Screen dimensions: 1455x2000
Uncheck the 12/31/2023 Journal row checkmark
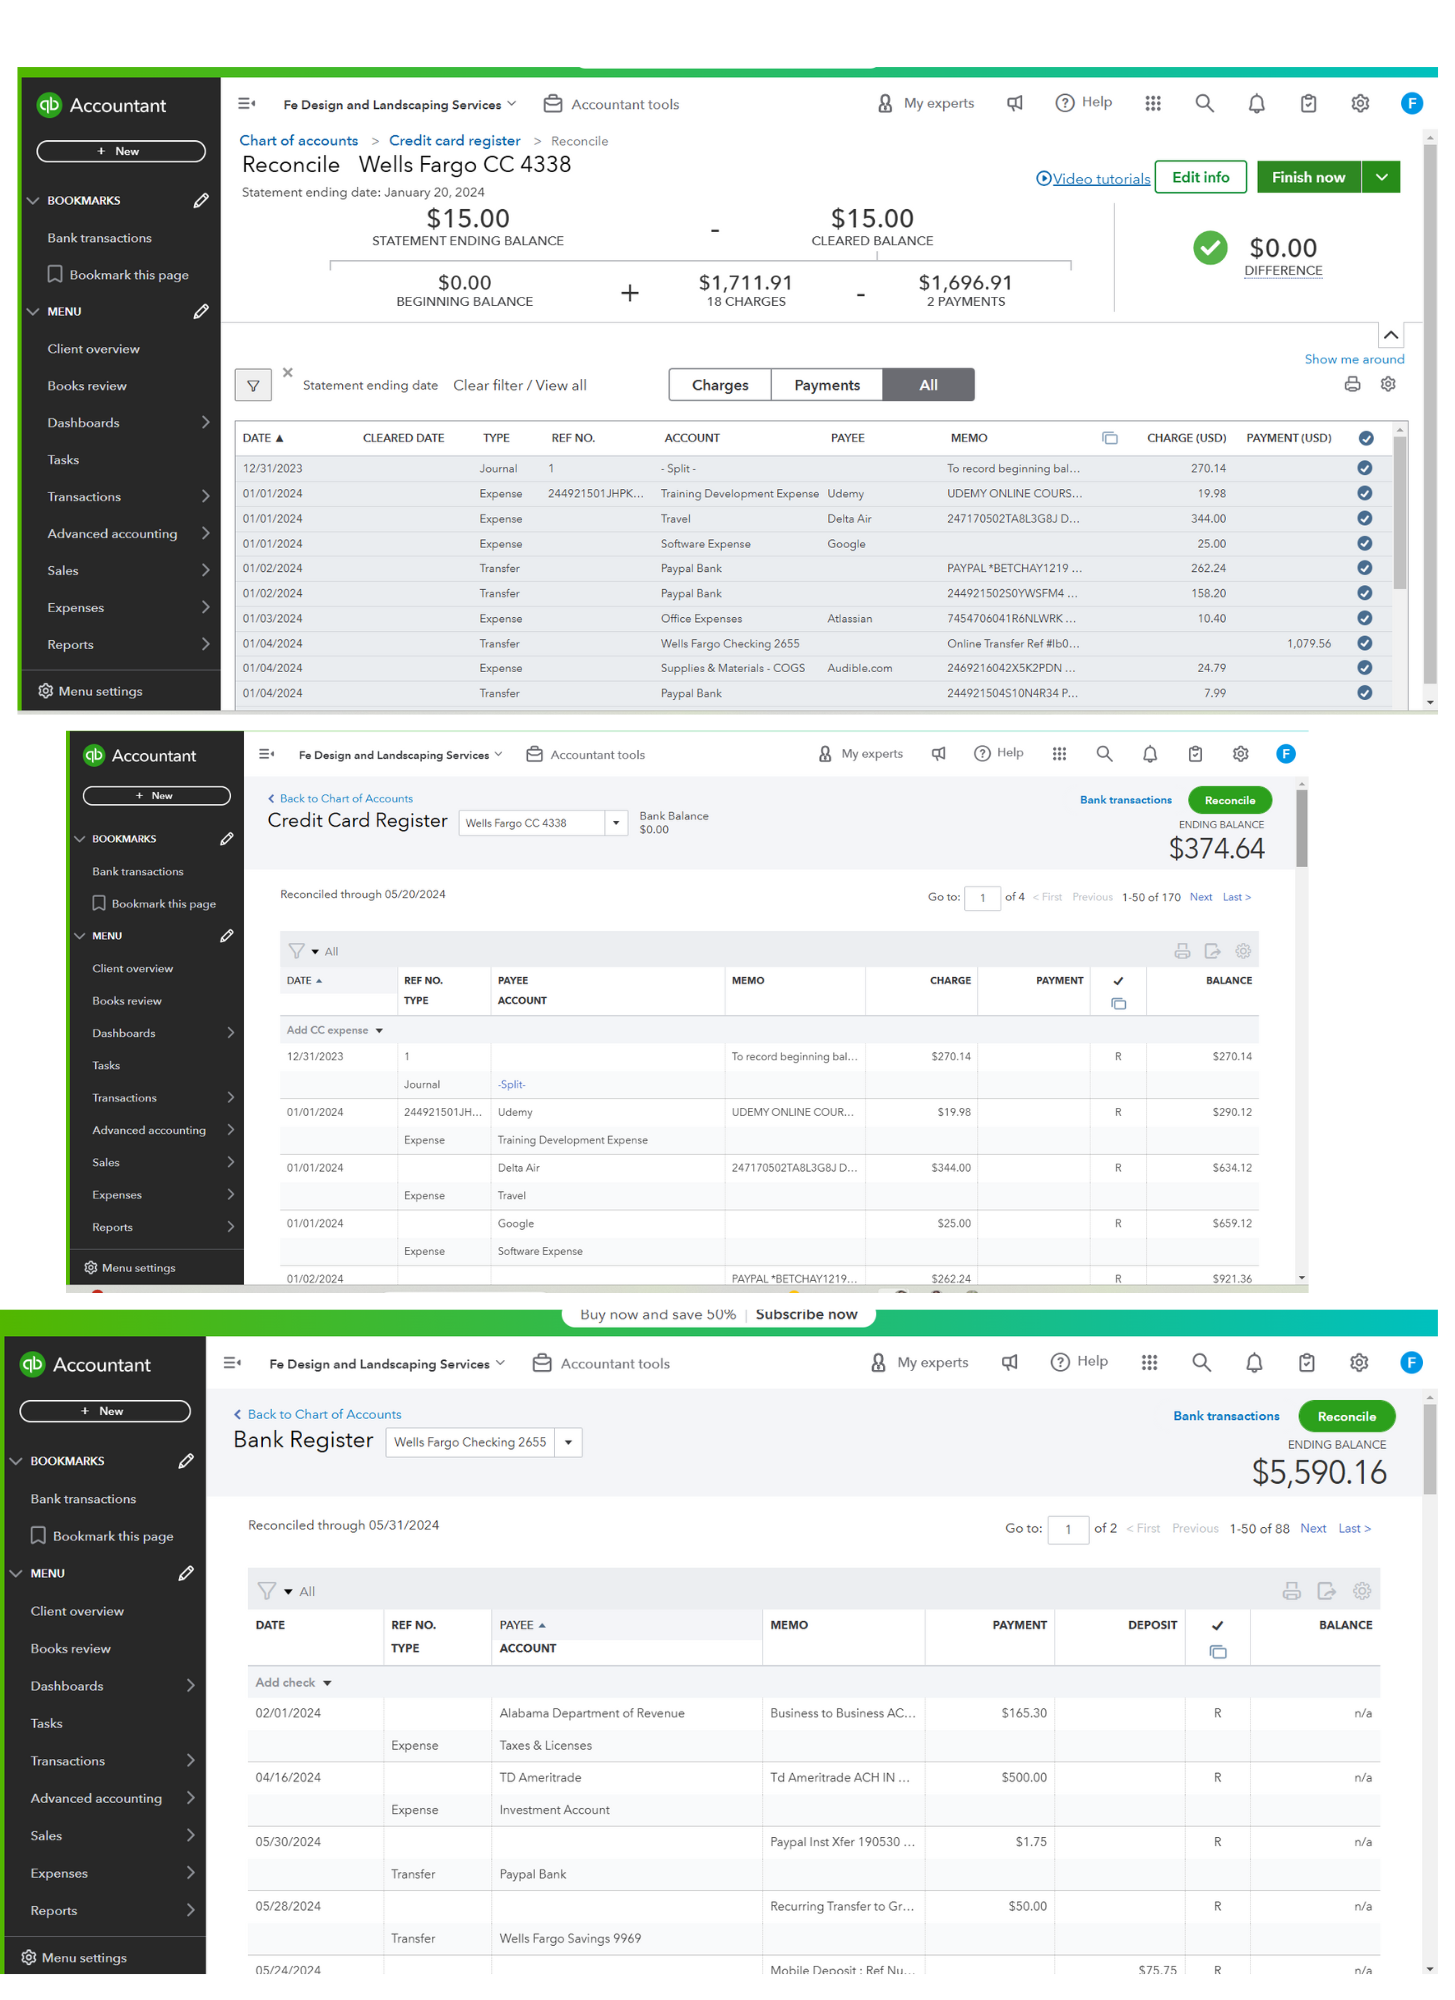pos(1365,468)
